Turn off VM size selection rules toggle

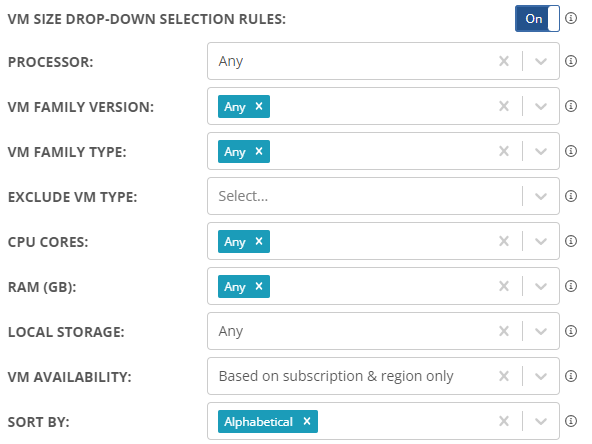coord(537,18)
